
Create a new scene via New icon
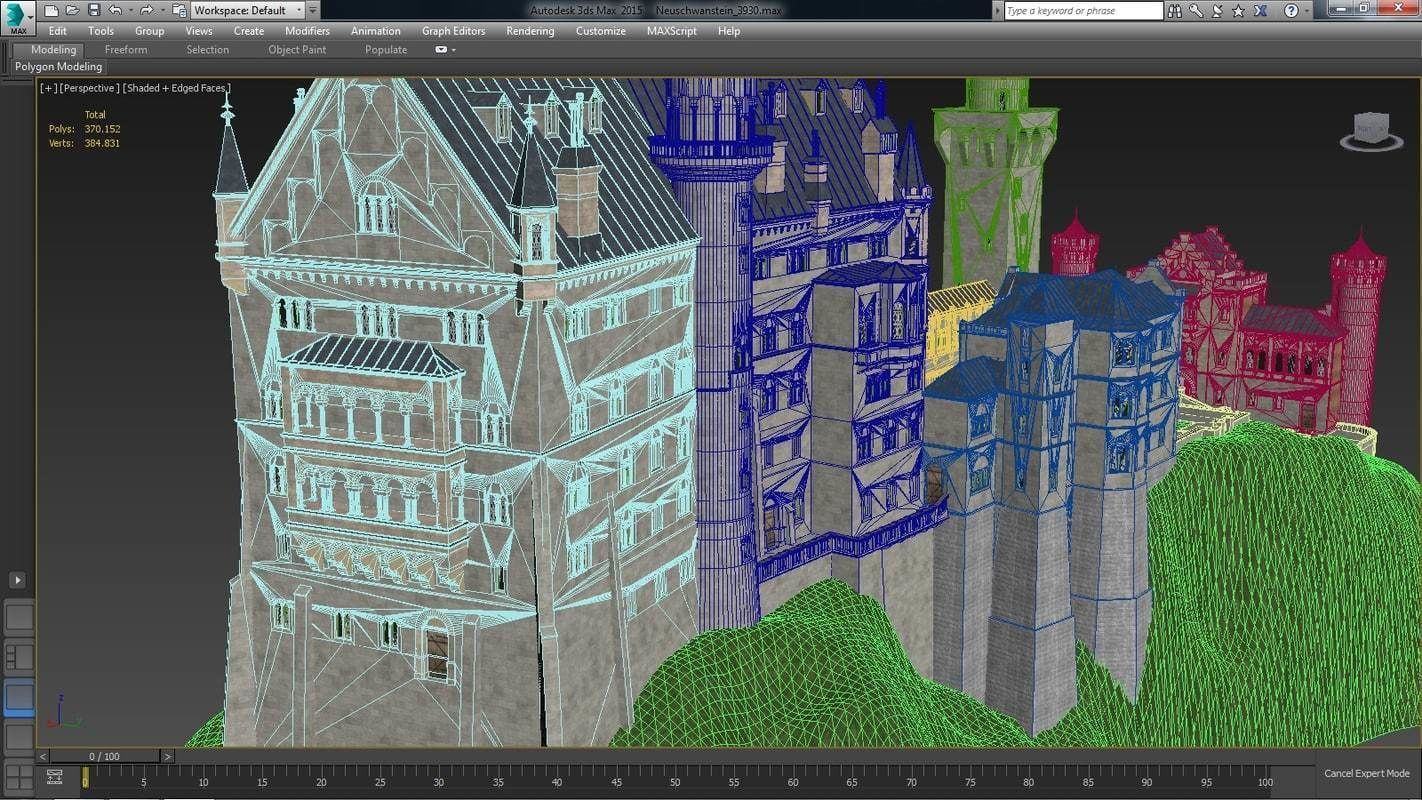tap(50, 10)
